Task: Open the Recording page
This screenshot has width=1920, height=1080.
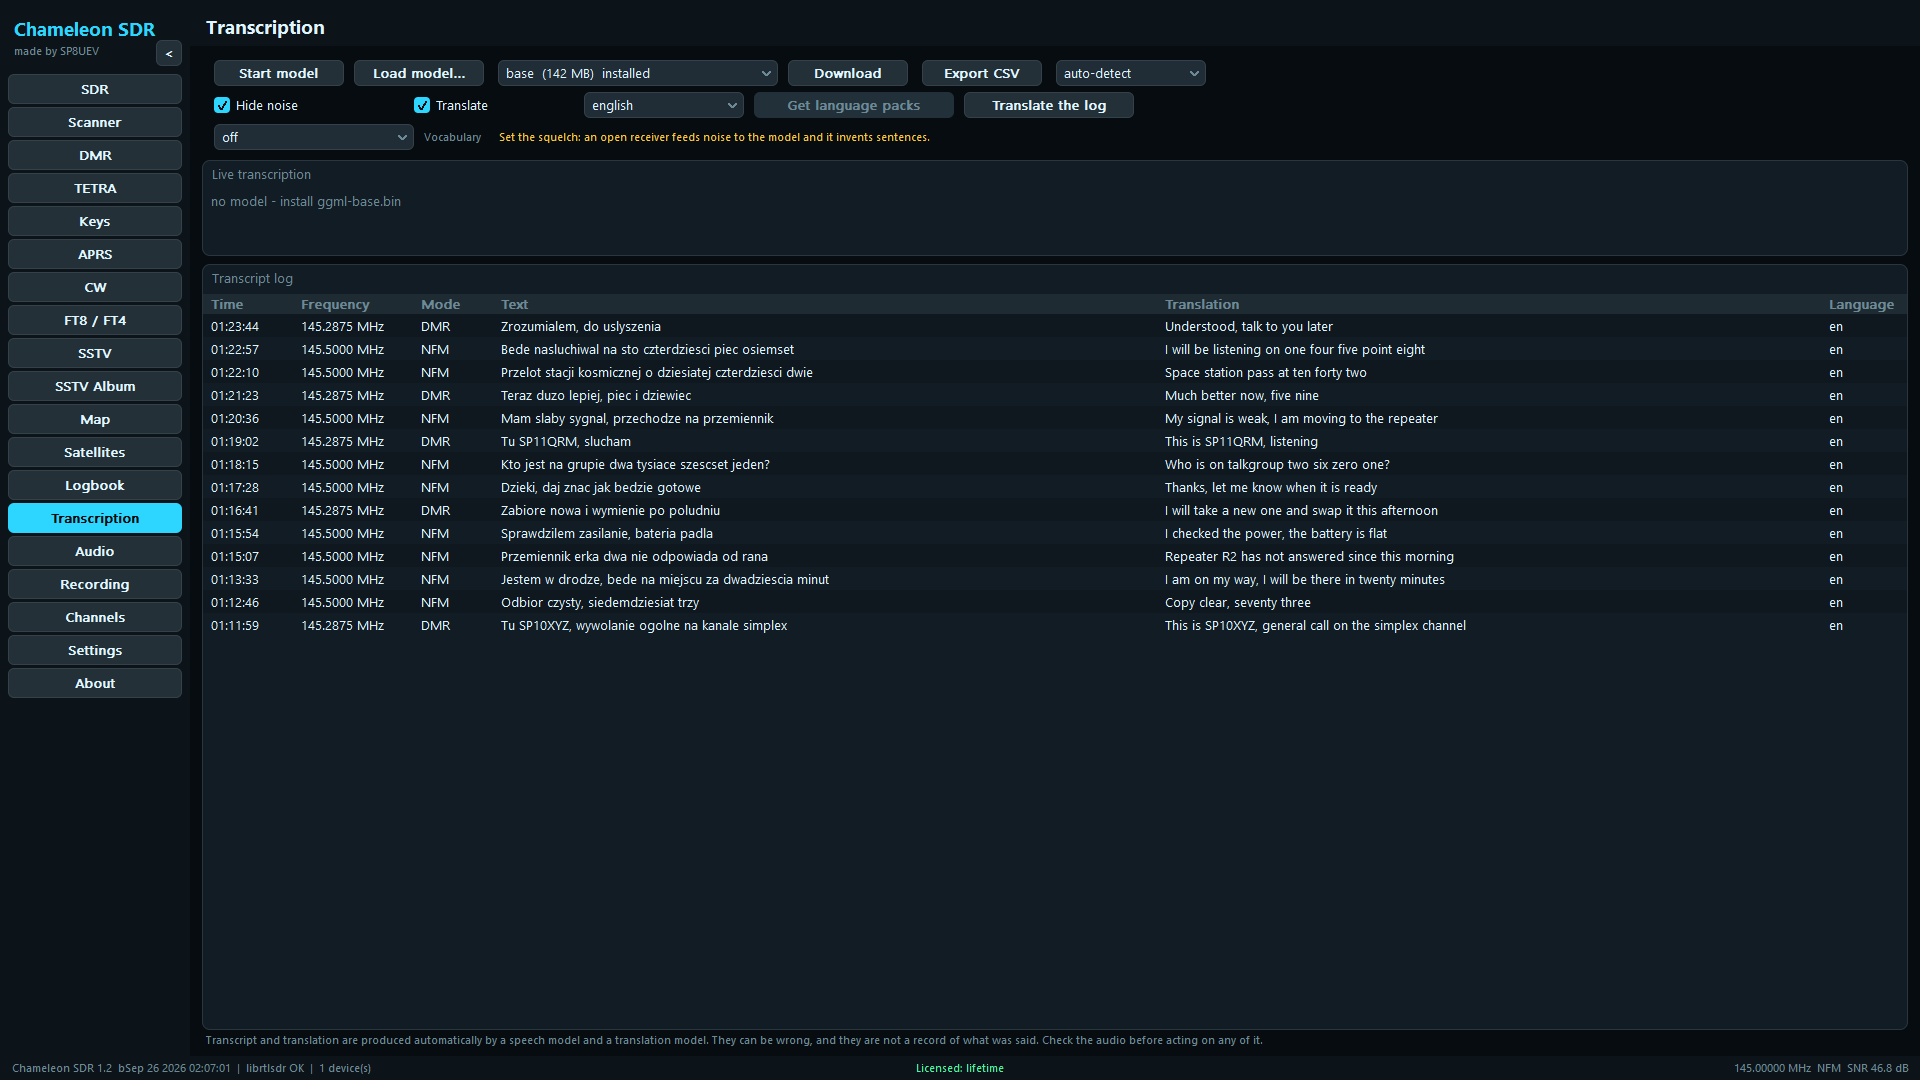Action: pyautogui.click(x=95, y=584)
